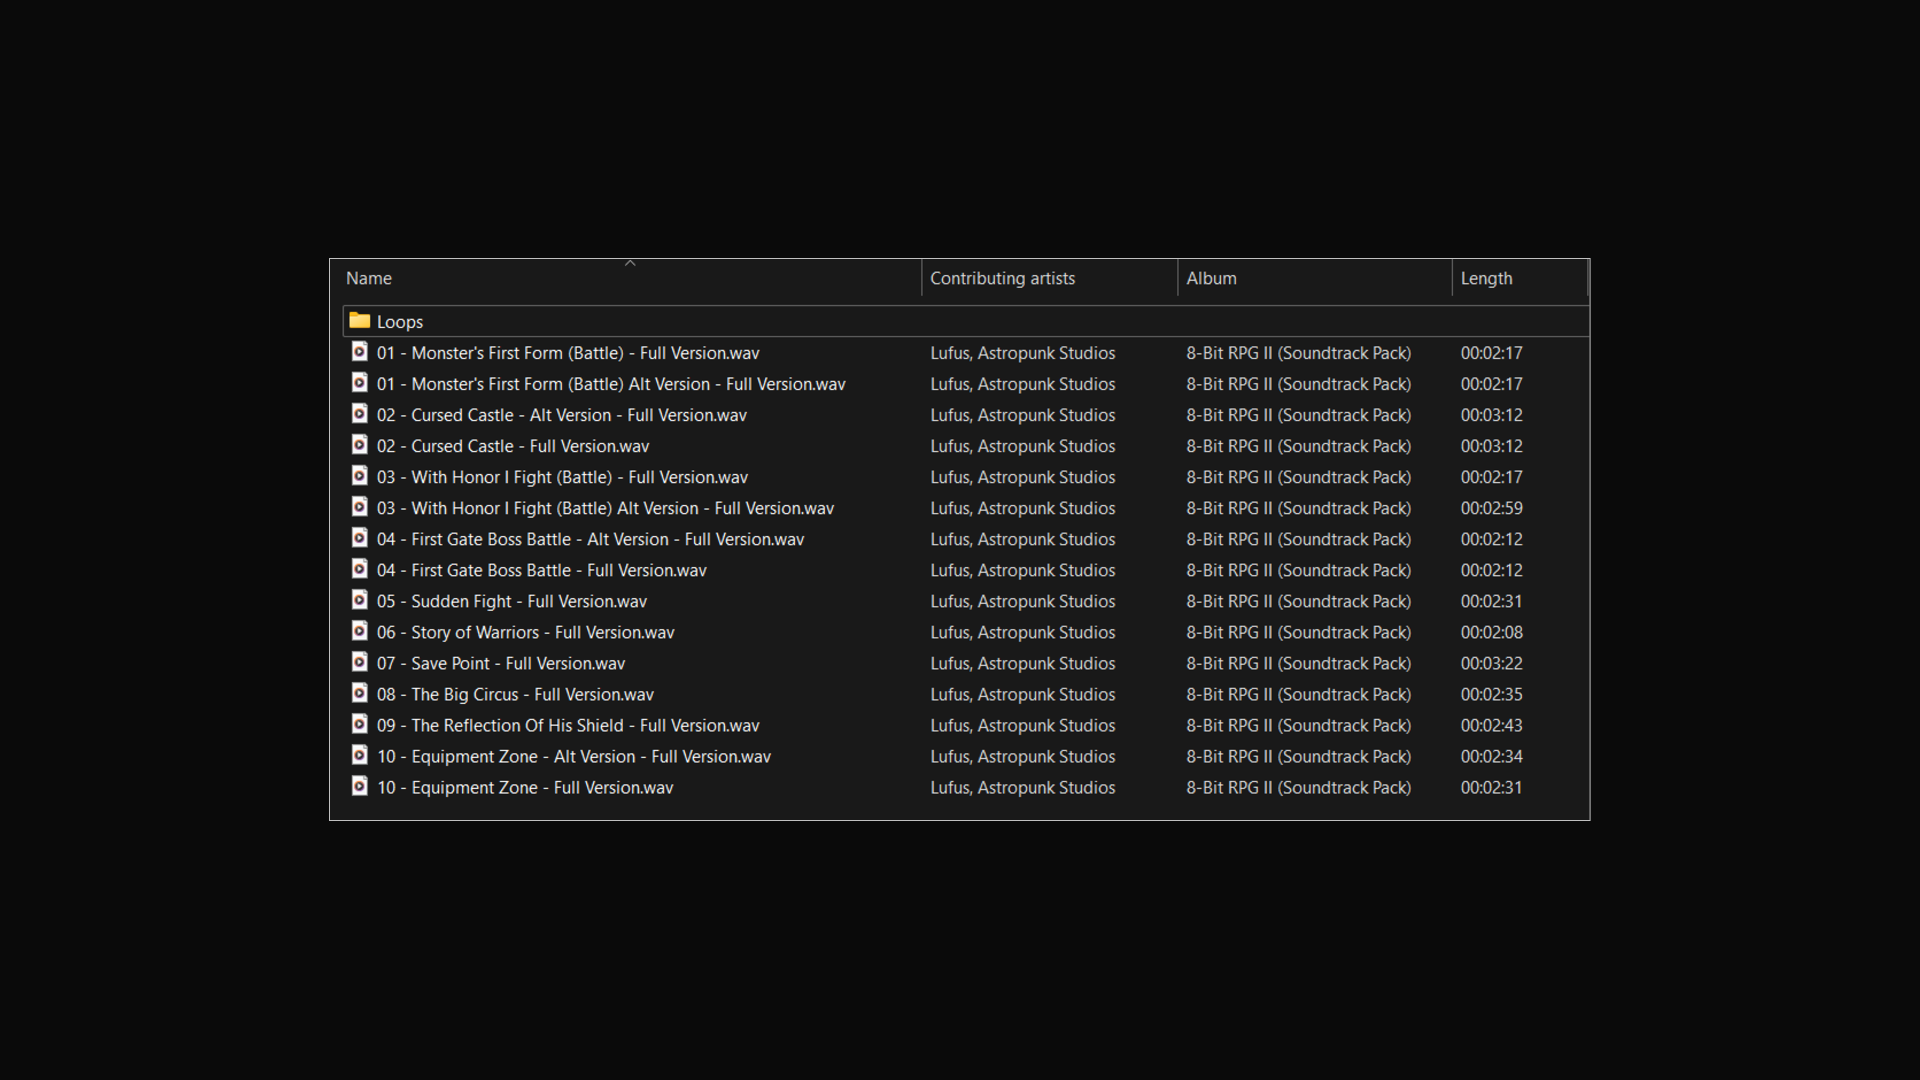Image resolution: width=1920 pixels, height=1080 pixels.
Task: Click the file icon for 06 - Story of Warriors
Action: (360, 631)
